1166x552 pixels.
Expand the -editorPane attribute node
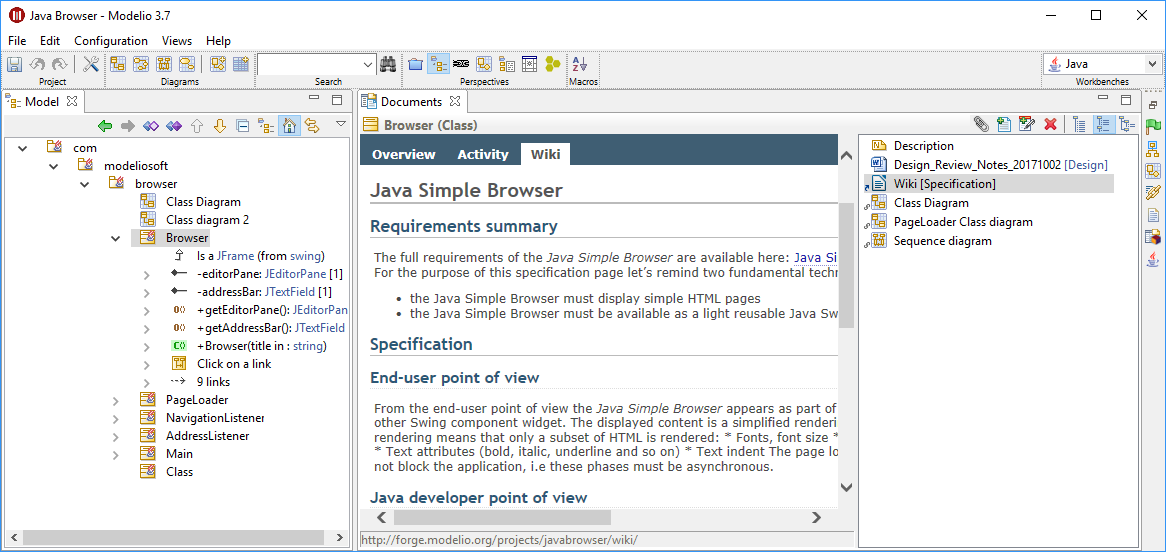[x=146, y=275]
